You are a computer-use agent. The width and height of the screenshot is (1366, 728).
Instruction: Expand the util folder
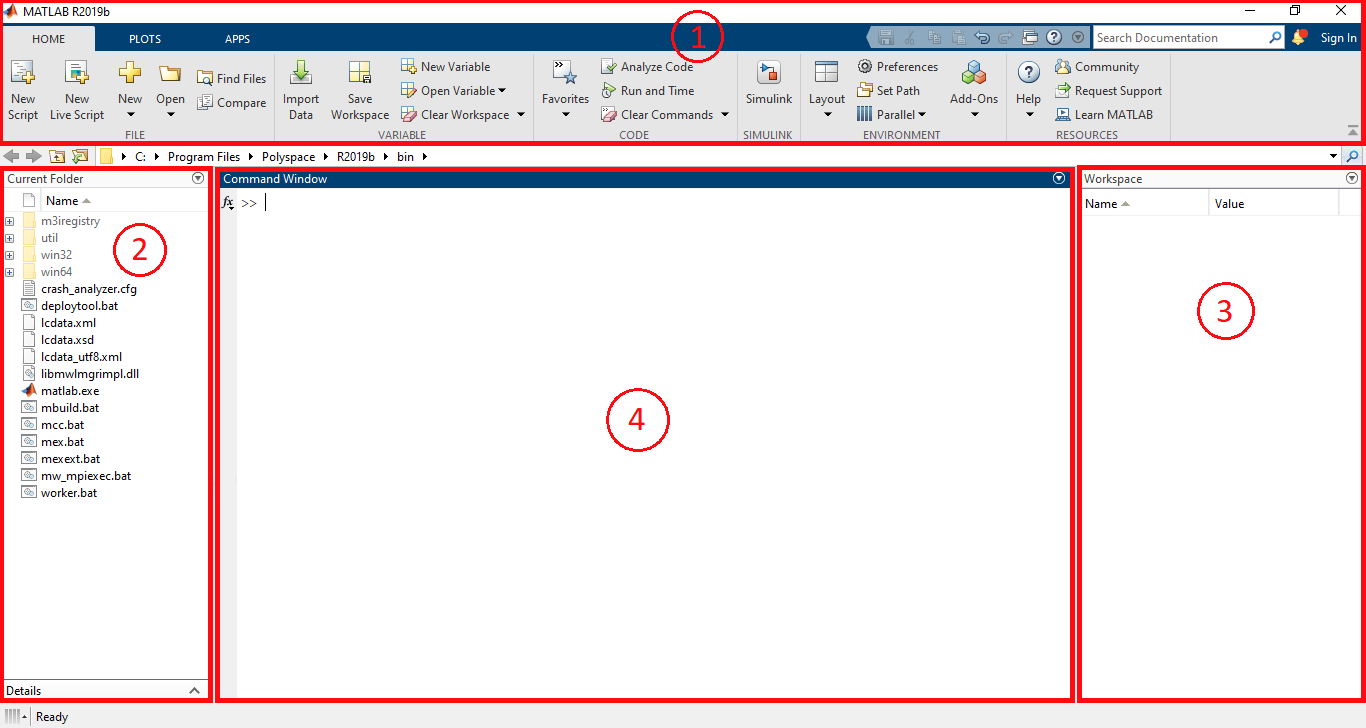click(x=10, y=238)
